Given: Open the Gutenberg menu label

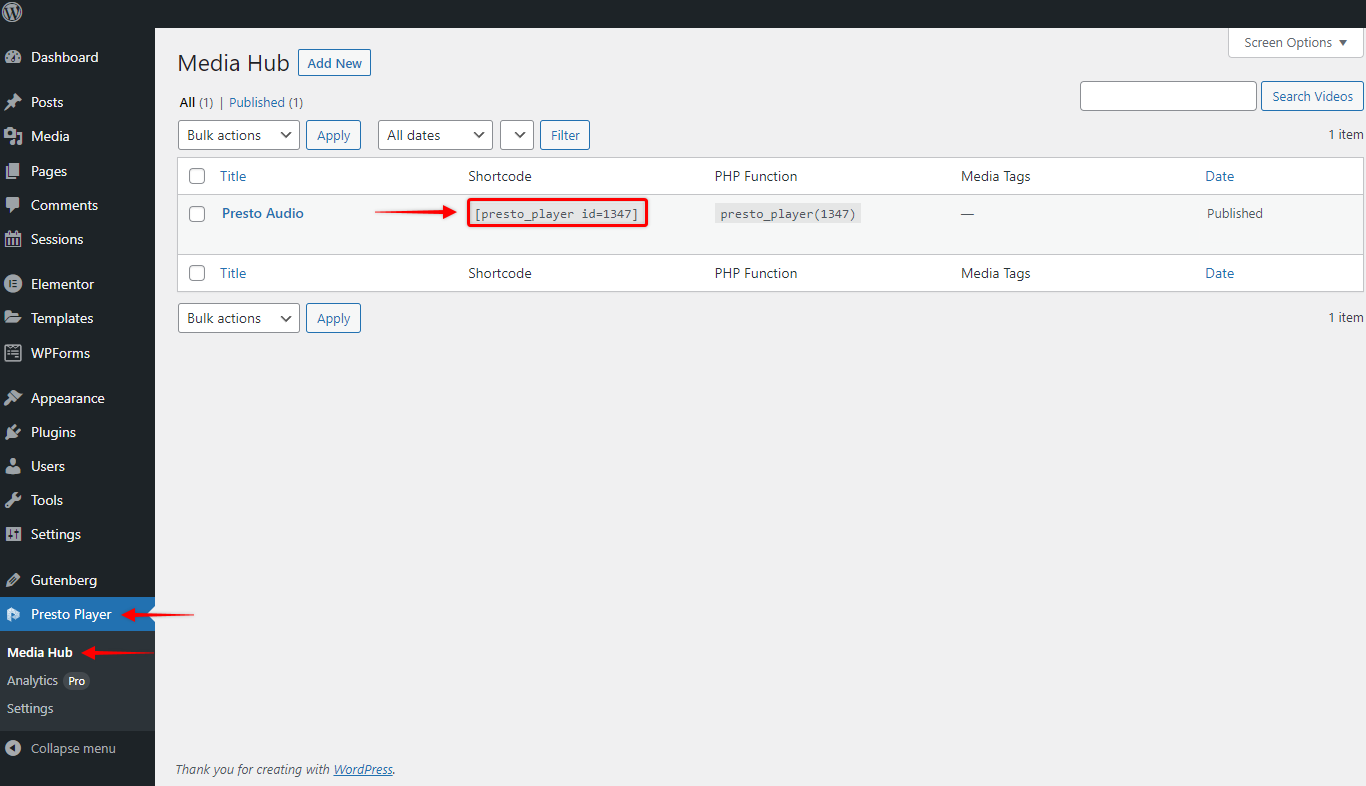Looking at the screenshot, I should (x=64, y=580).
